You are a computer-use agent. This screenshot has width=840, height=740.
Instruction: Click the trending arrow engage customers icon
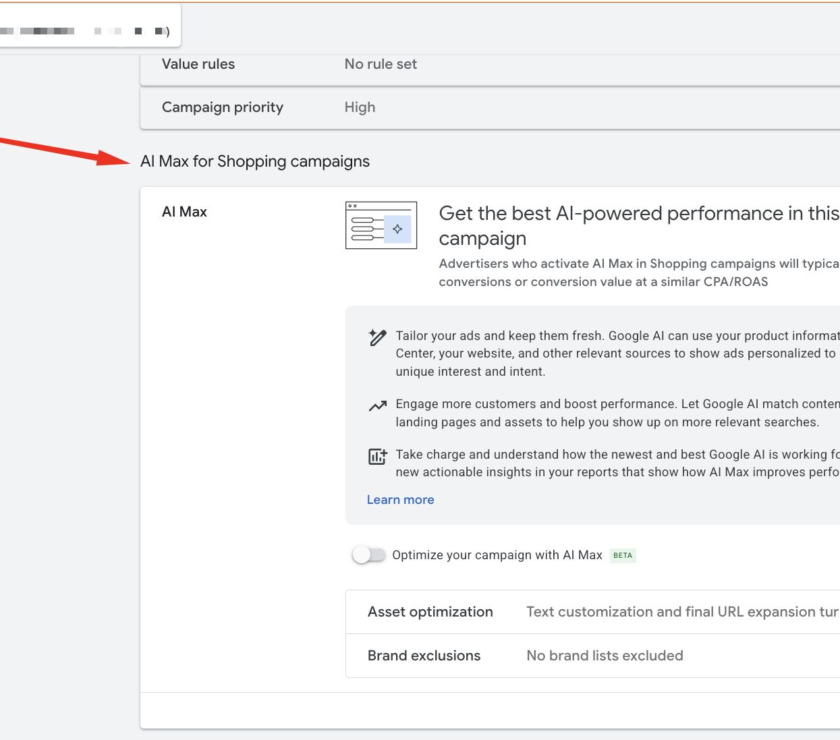click(x=377, y=406)
